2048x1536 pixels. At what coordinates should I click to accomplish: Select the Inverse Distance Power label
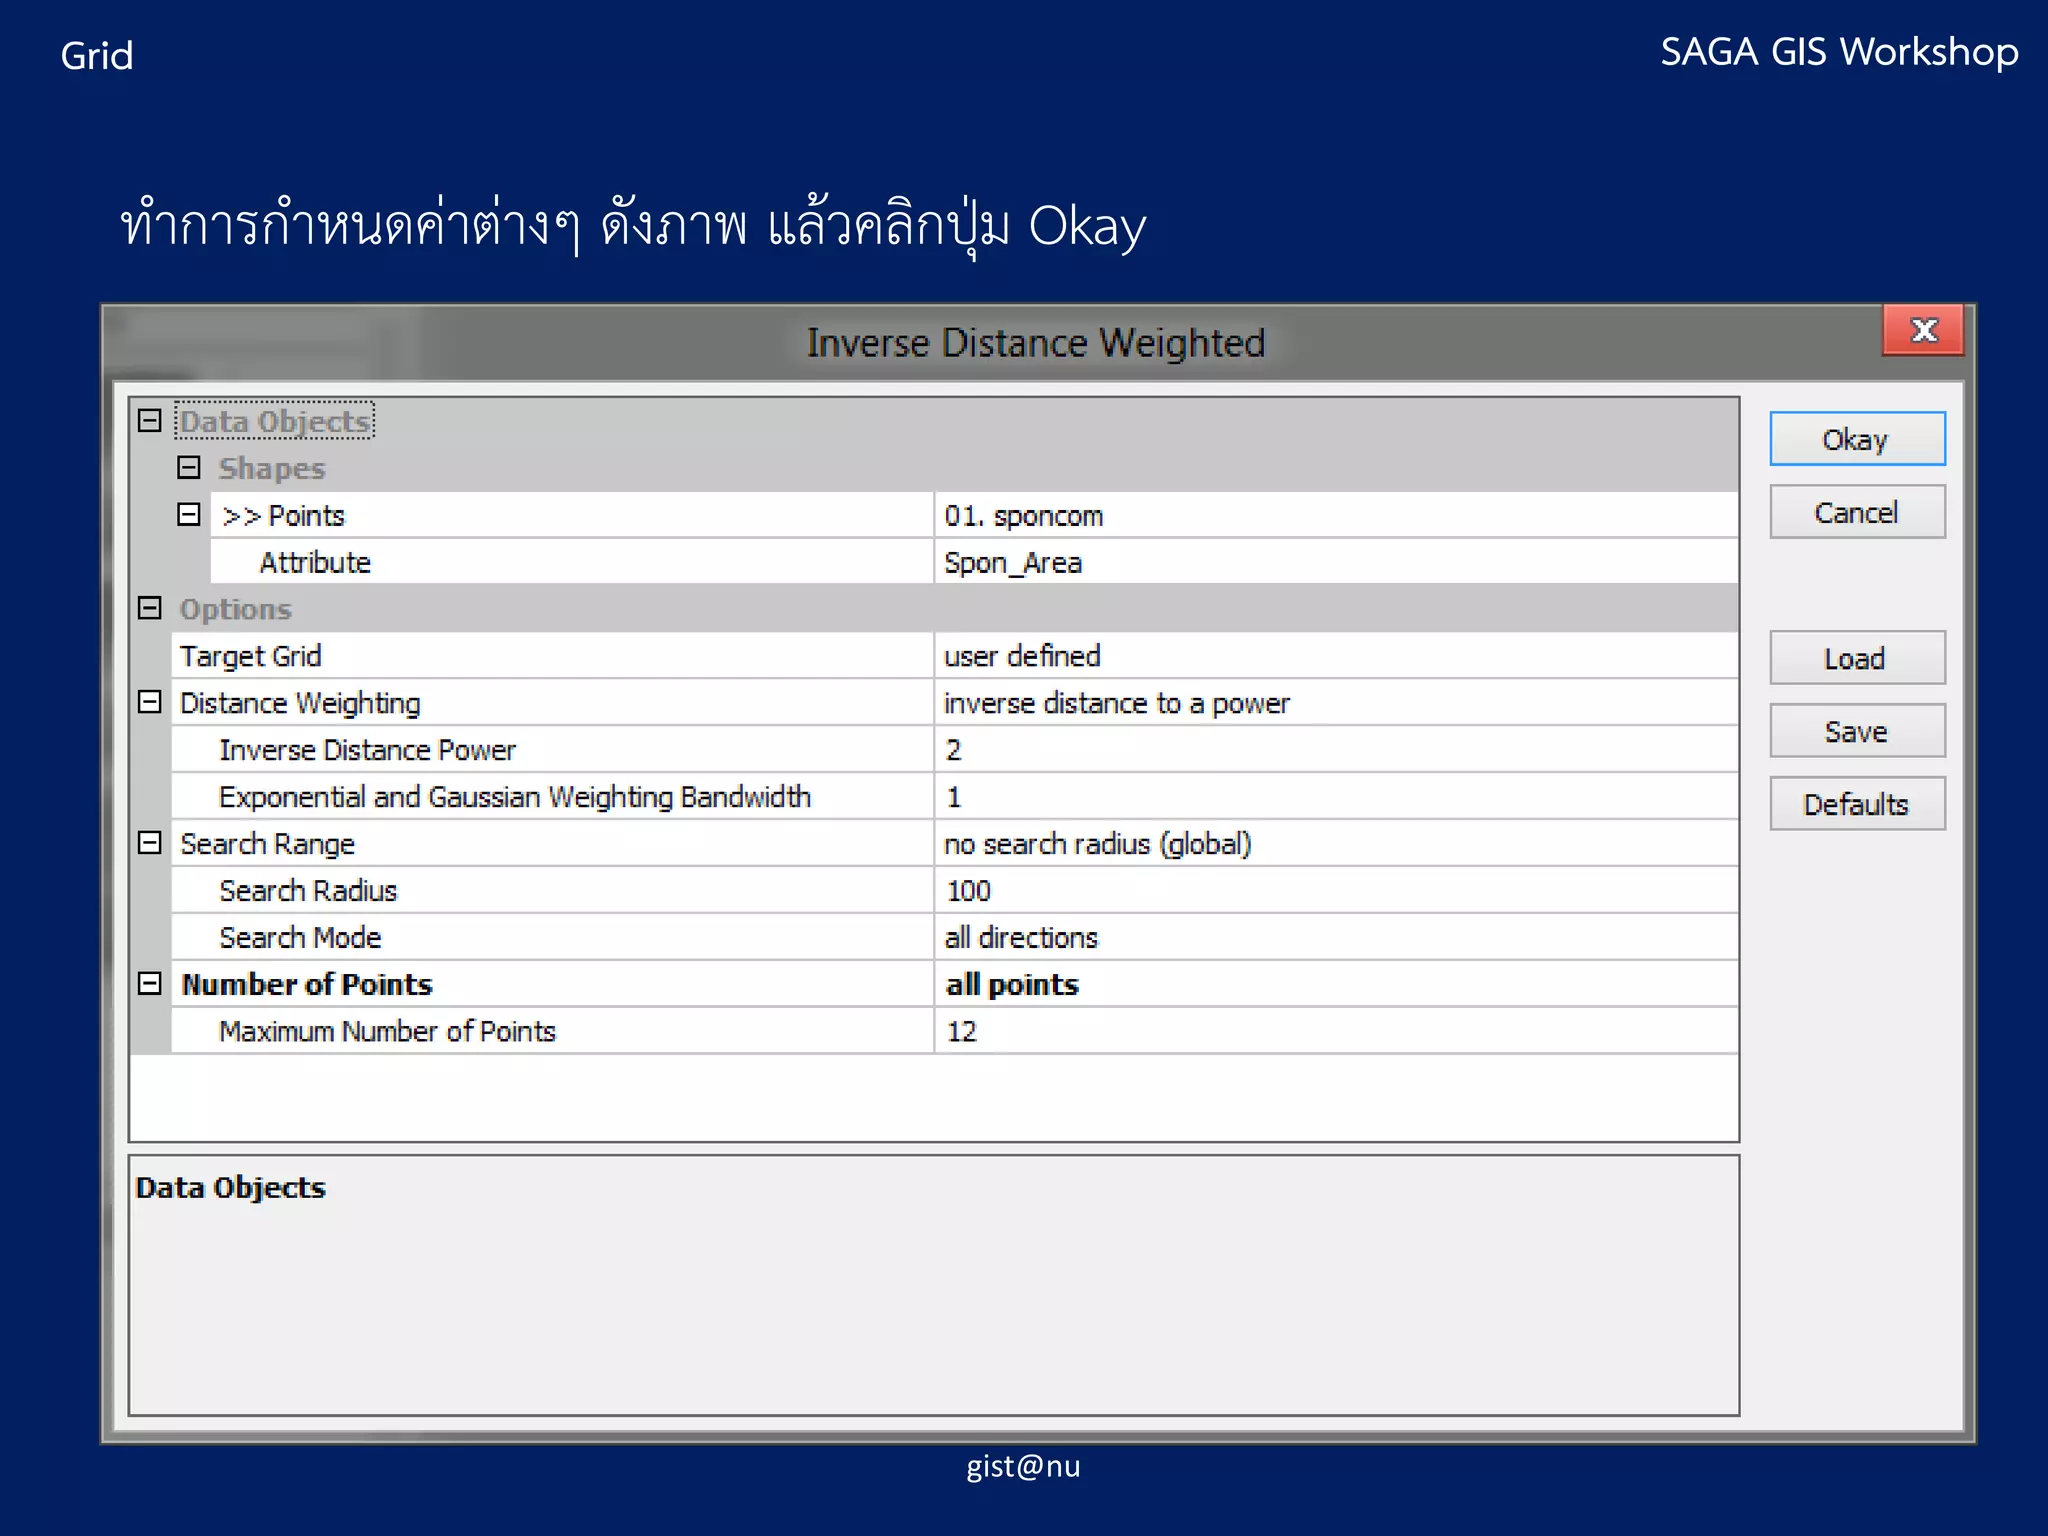click(367, 750)
